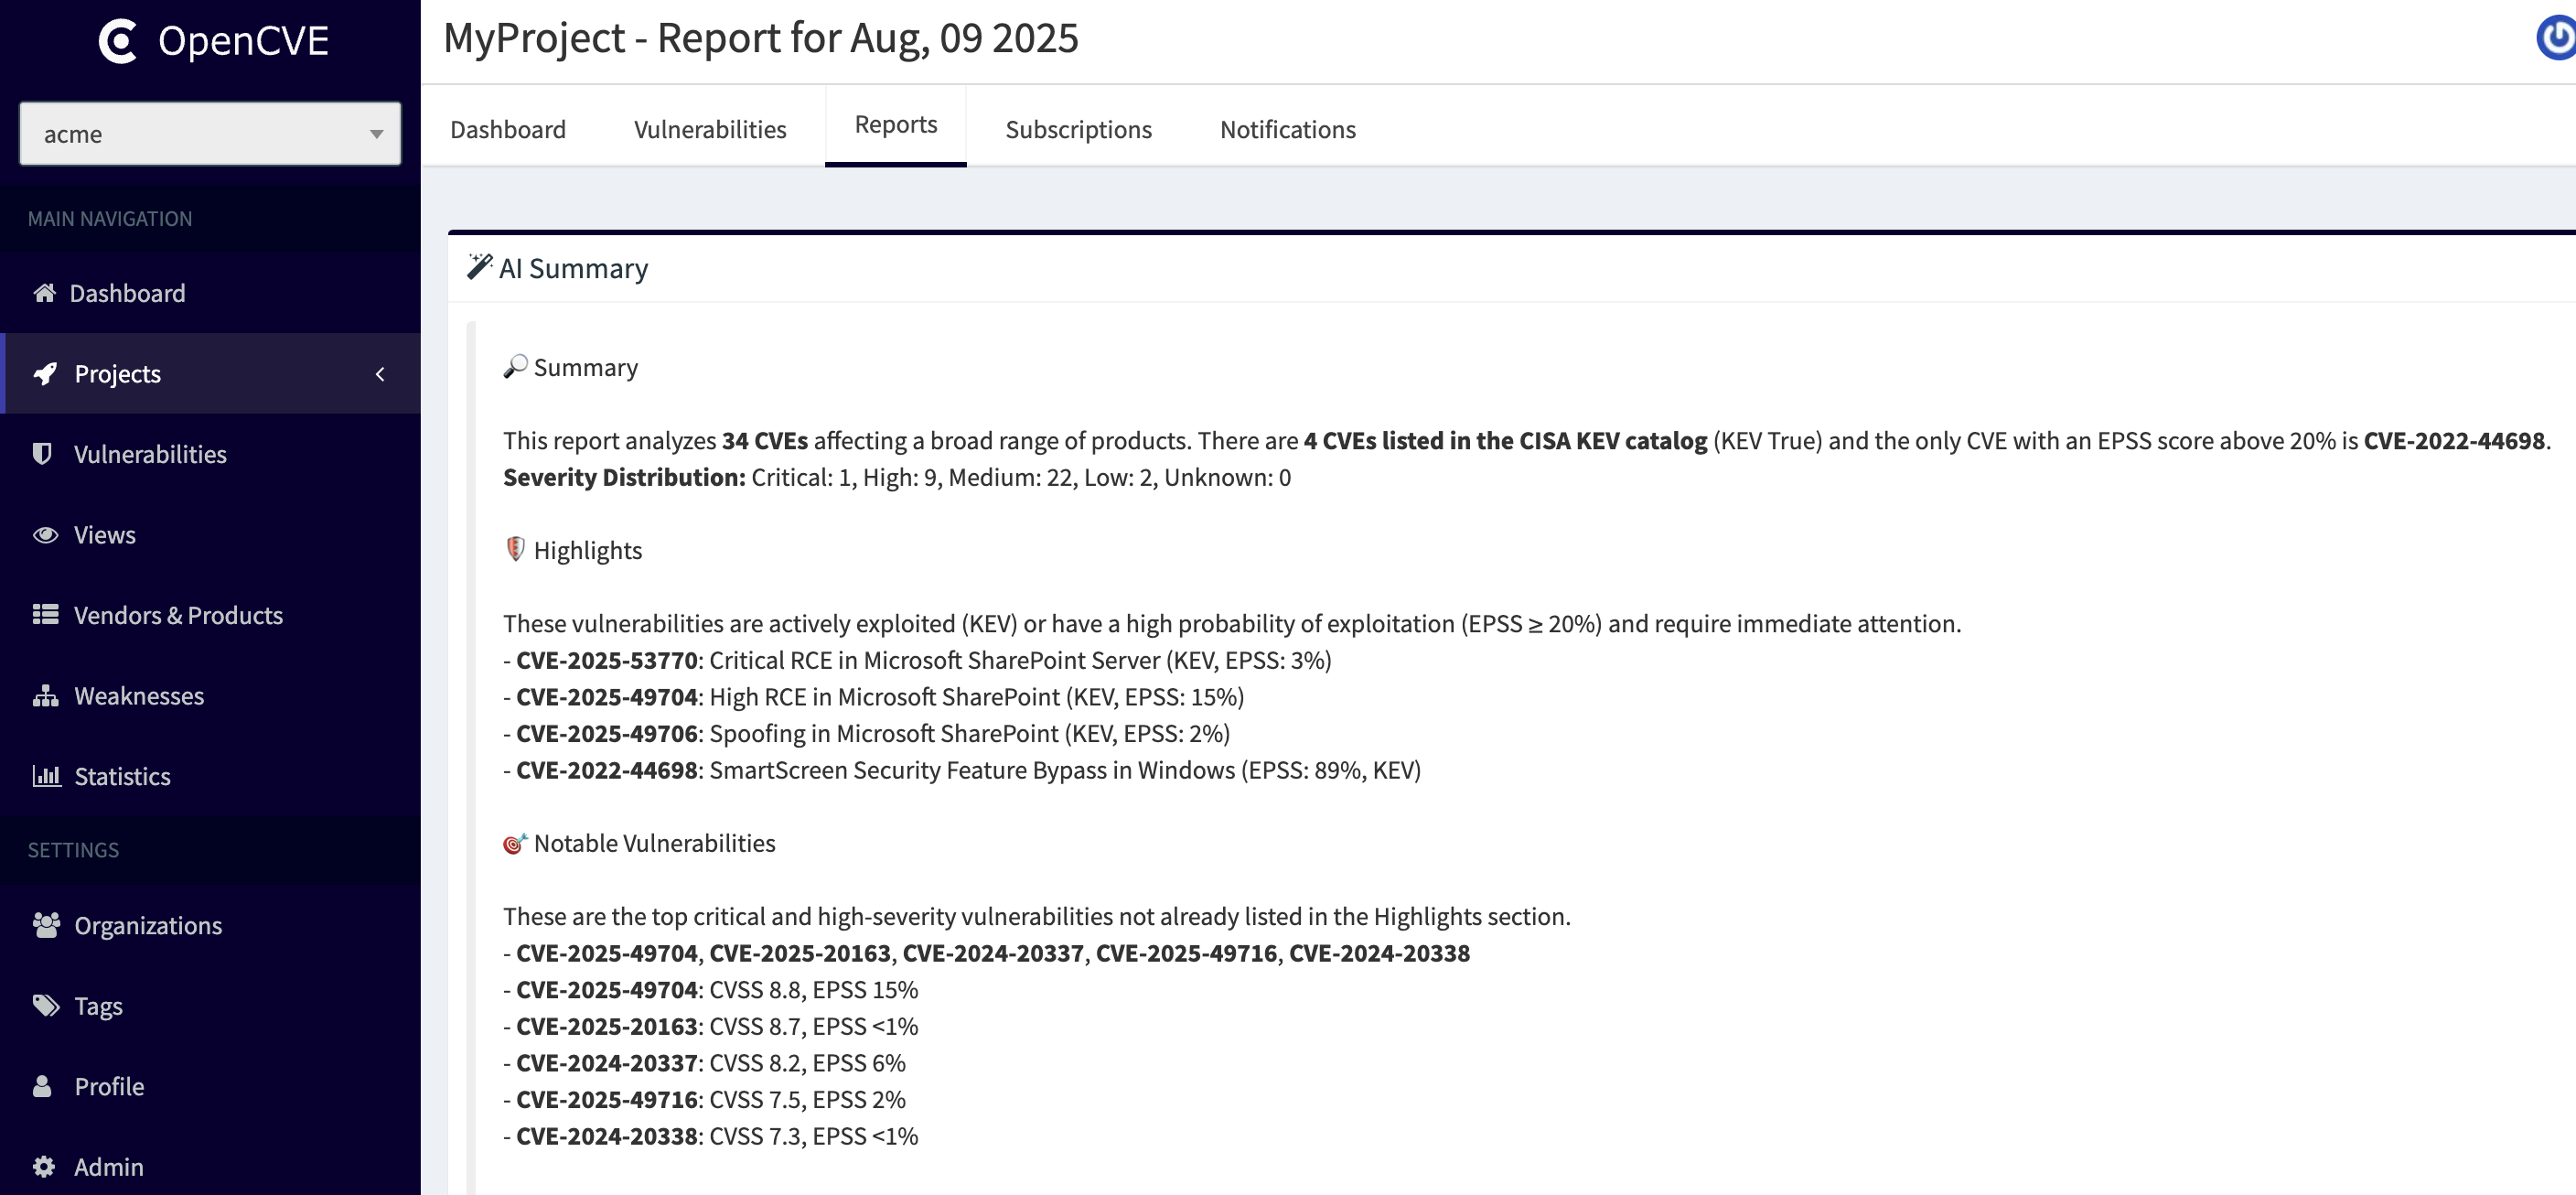Click the Admin gears icon
The image size is (2576, 1195).
coord(43,1167)
